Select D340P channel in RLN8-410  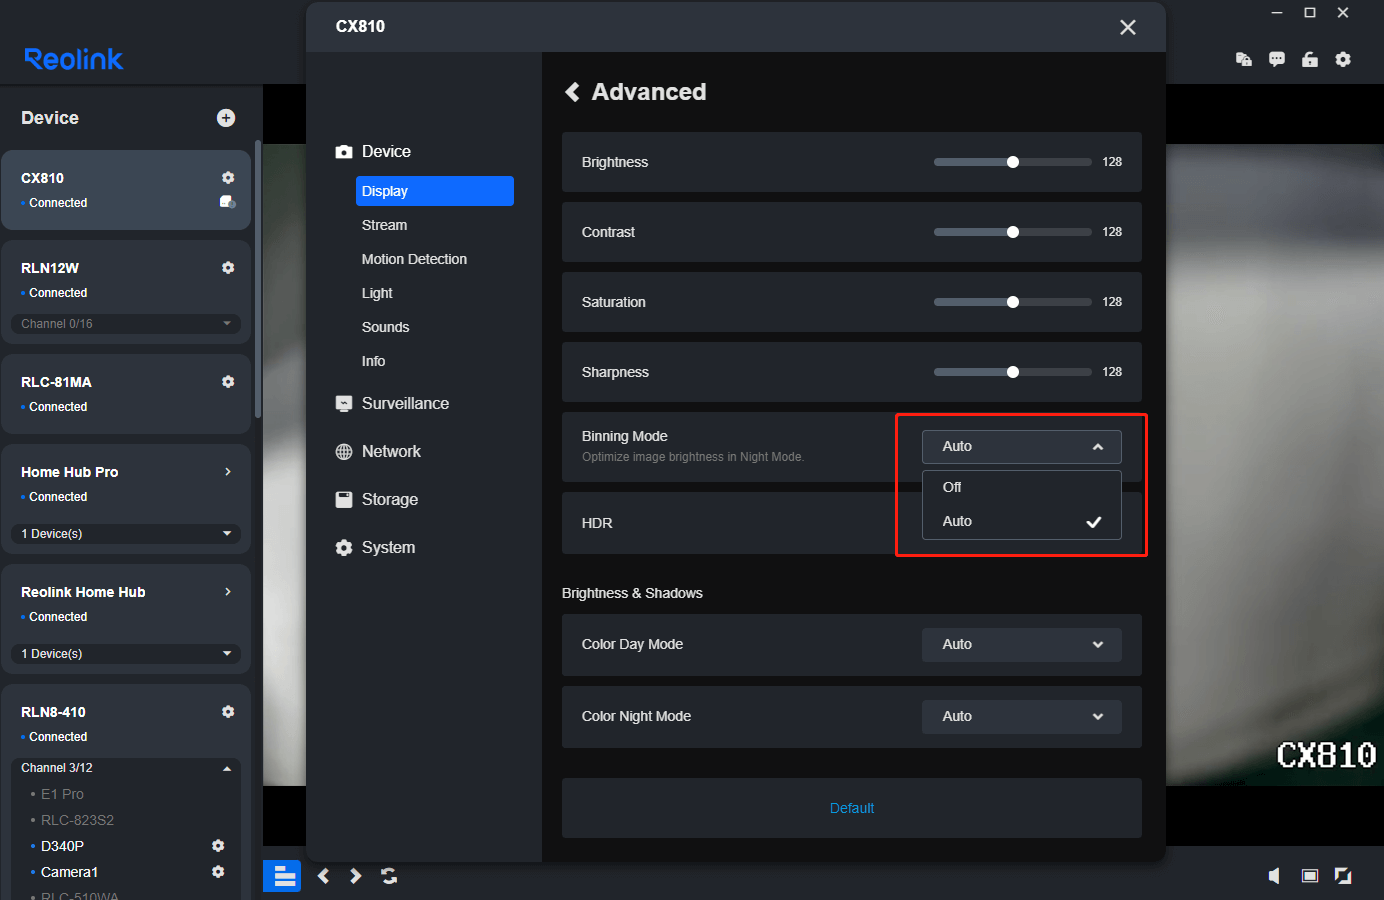[62, 846]
